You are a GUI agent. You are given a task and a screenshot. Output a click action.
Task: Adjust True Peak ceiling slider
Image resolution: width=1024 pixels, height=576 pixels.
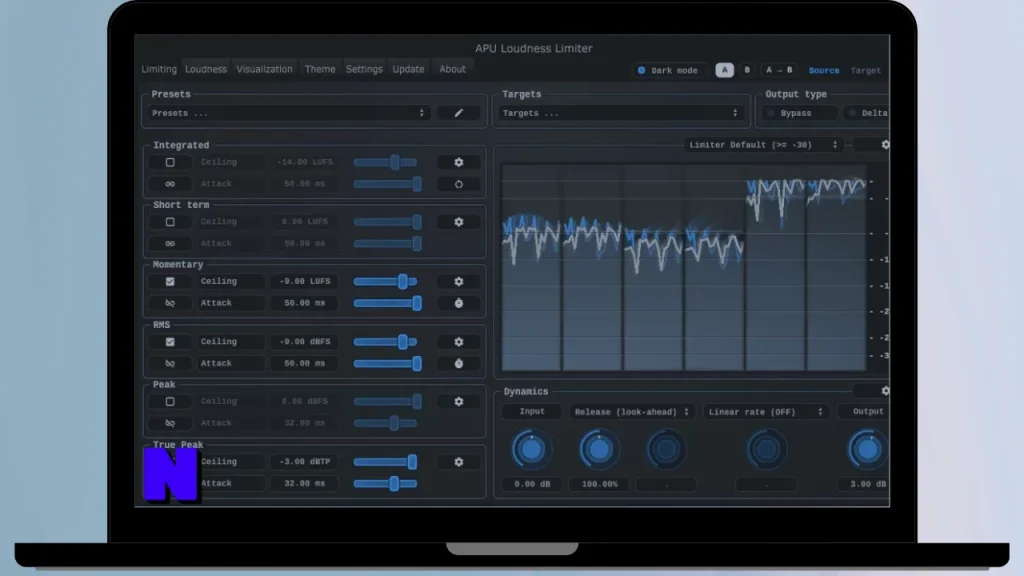coord(385,462)
